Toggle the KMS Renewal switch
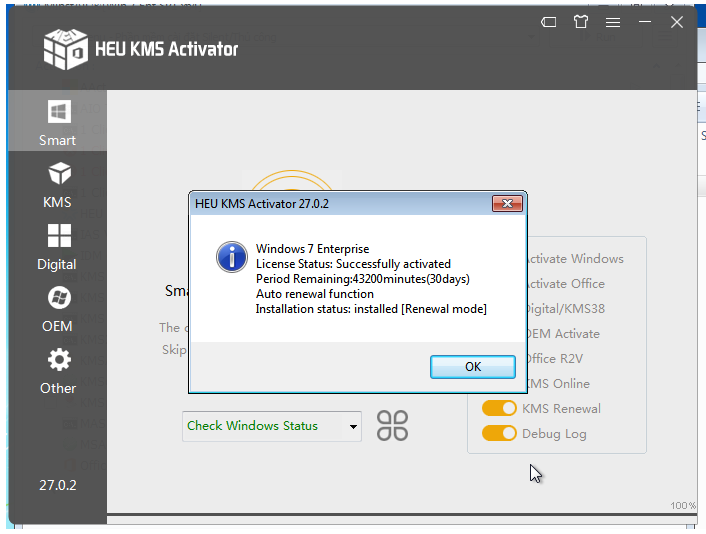This screenshot has height=534, width=706. [499, 408]
